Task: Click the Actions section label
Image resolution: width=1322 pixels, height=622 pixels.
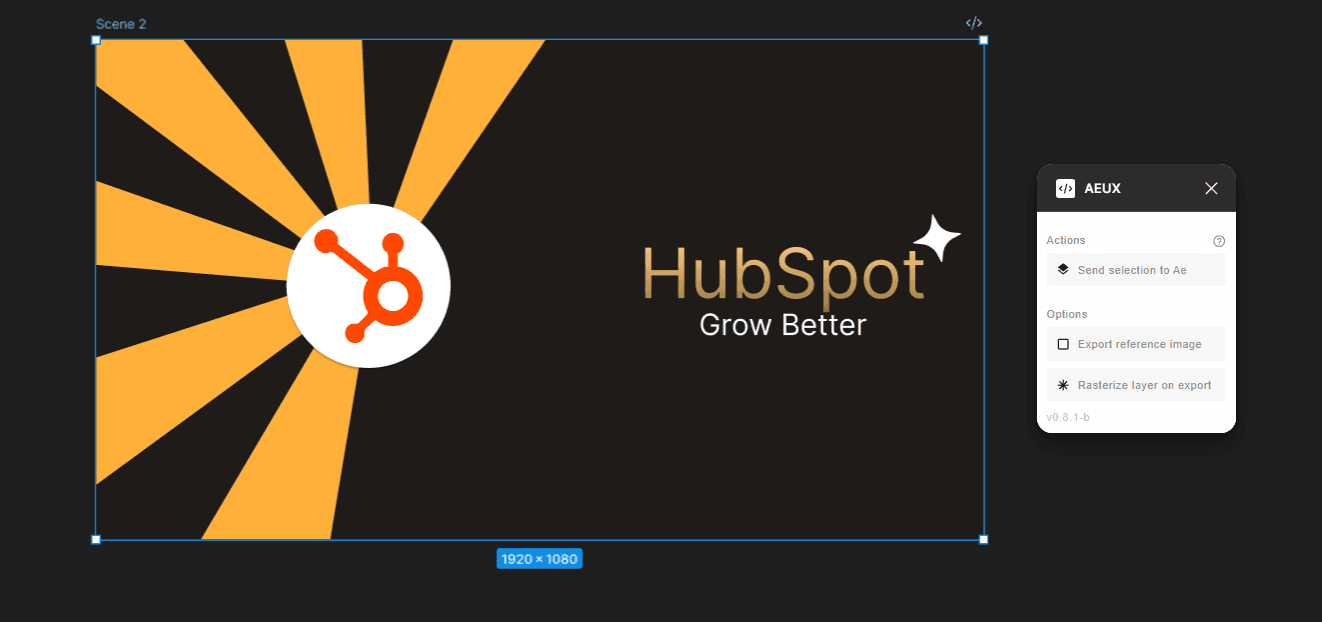Action: click(x=1066, y=240)
